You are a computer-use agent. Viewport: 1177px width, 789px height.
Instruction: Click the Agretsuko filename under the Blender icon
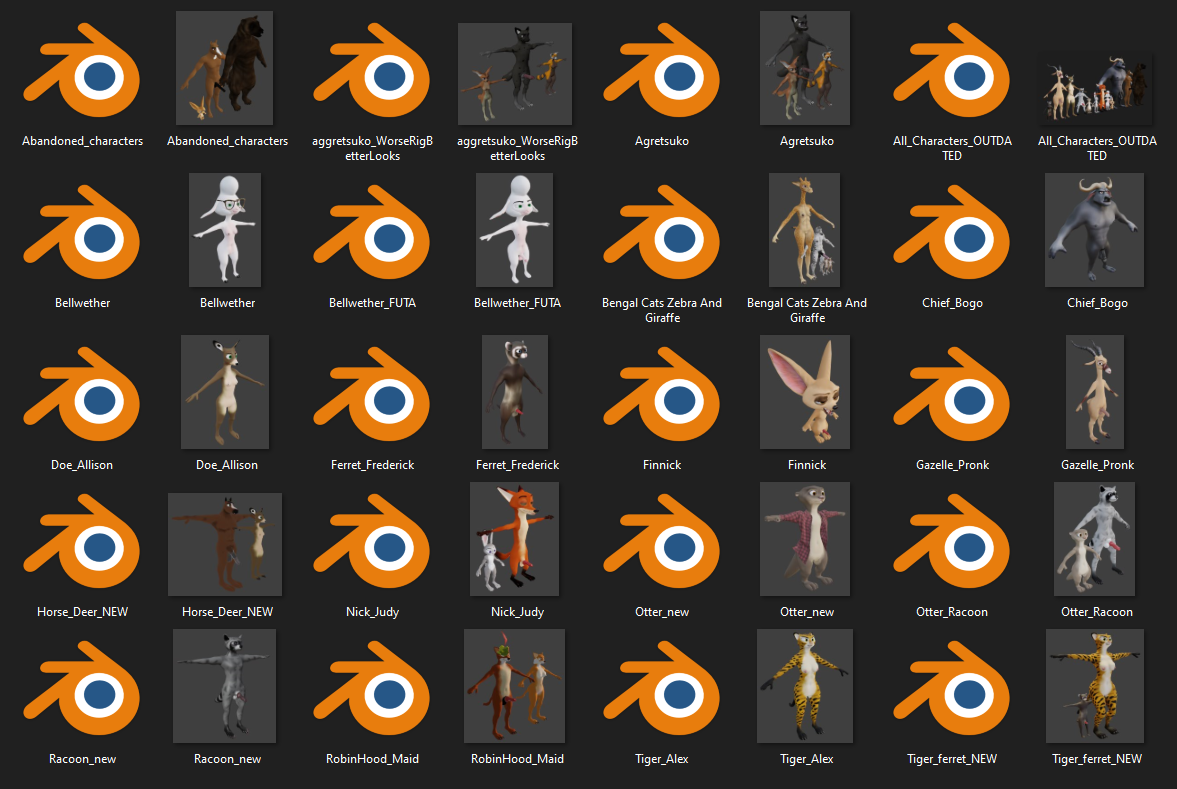661,140
